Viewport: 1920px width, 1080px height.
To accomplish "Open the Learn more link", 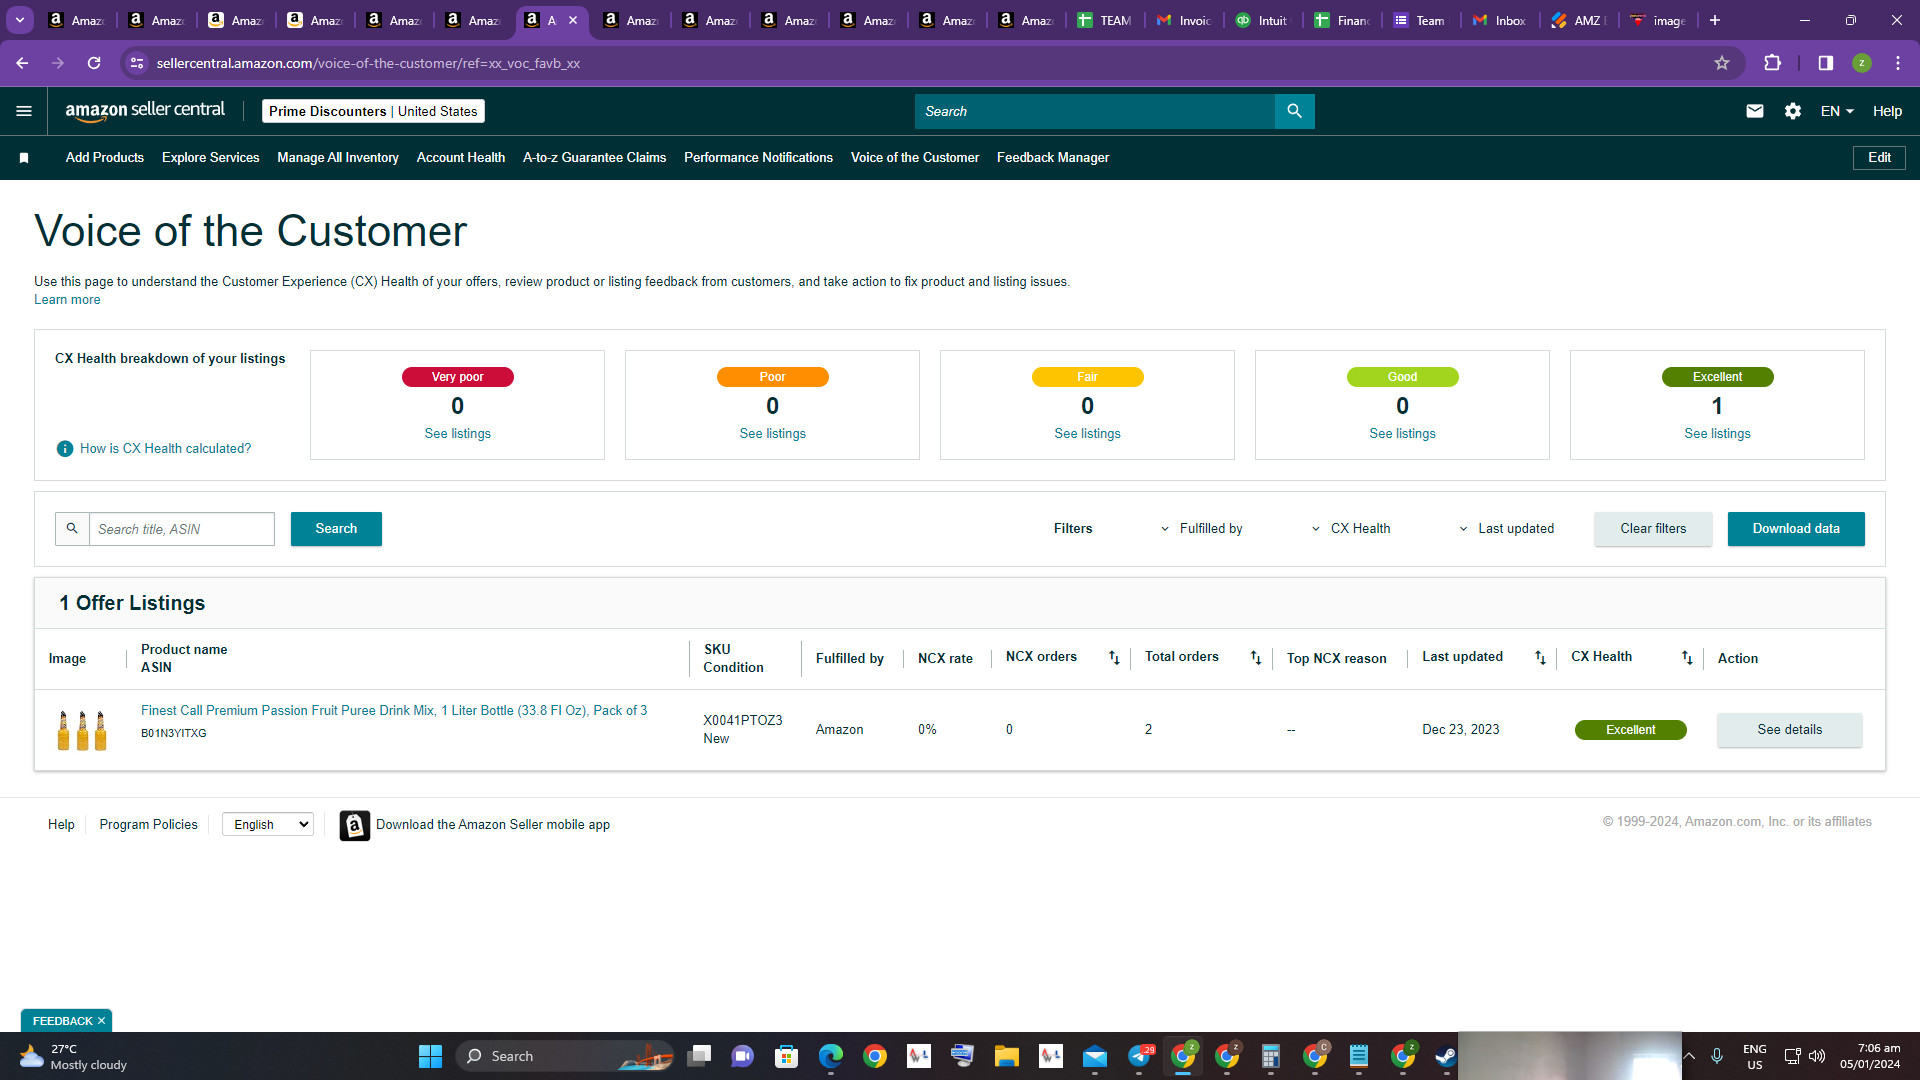I will click(x=67, y=300).
